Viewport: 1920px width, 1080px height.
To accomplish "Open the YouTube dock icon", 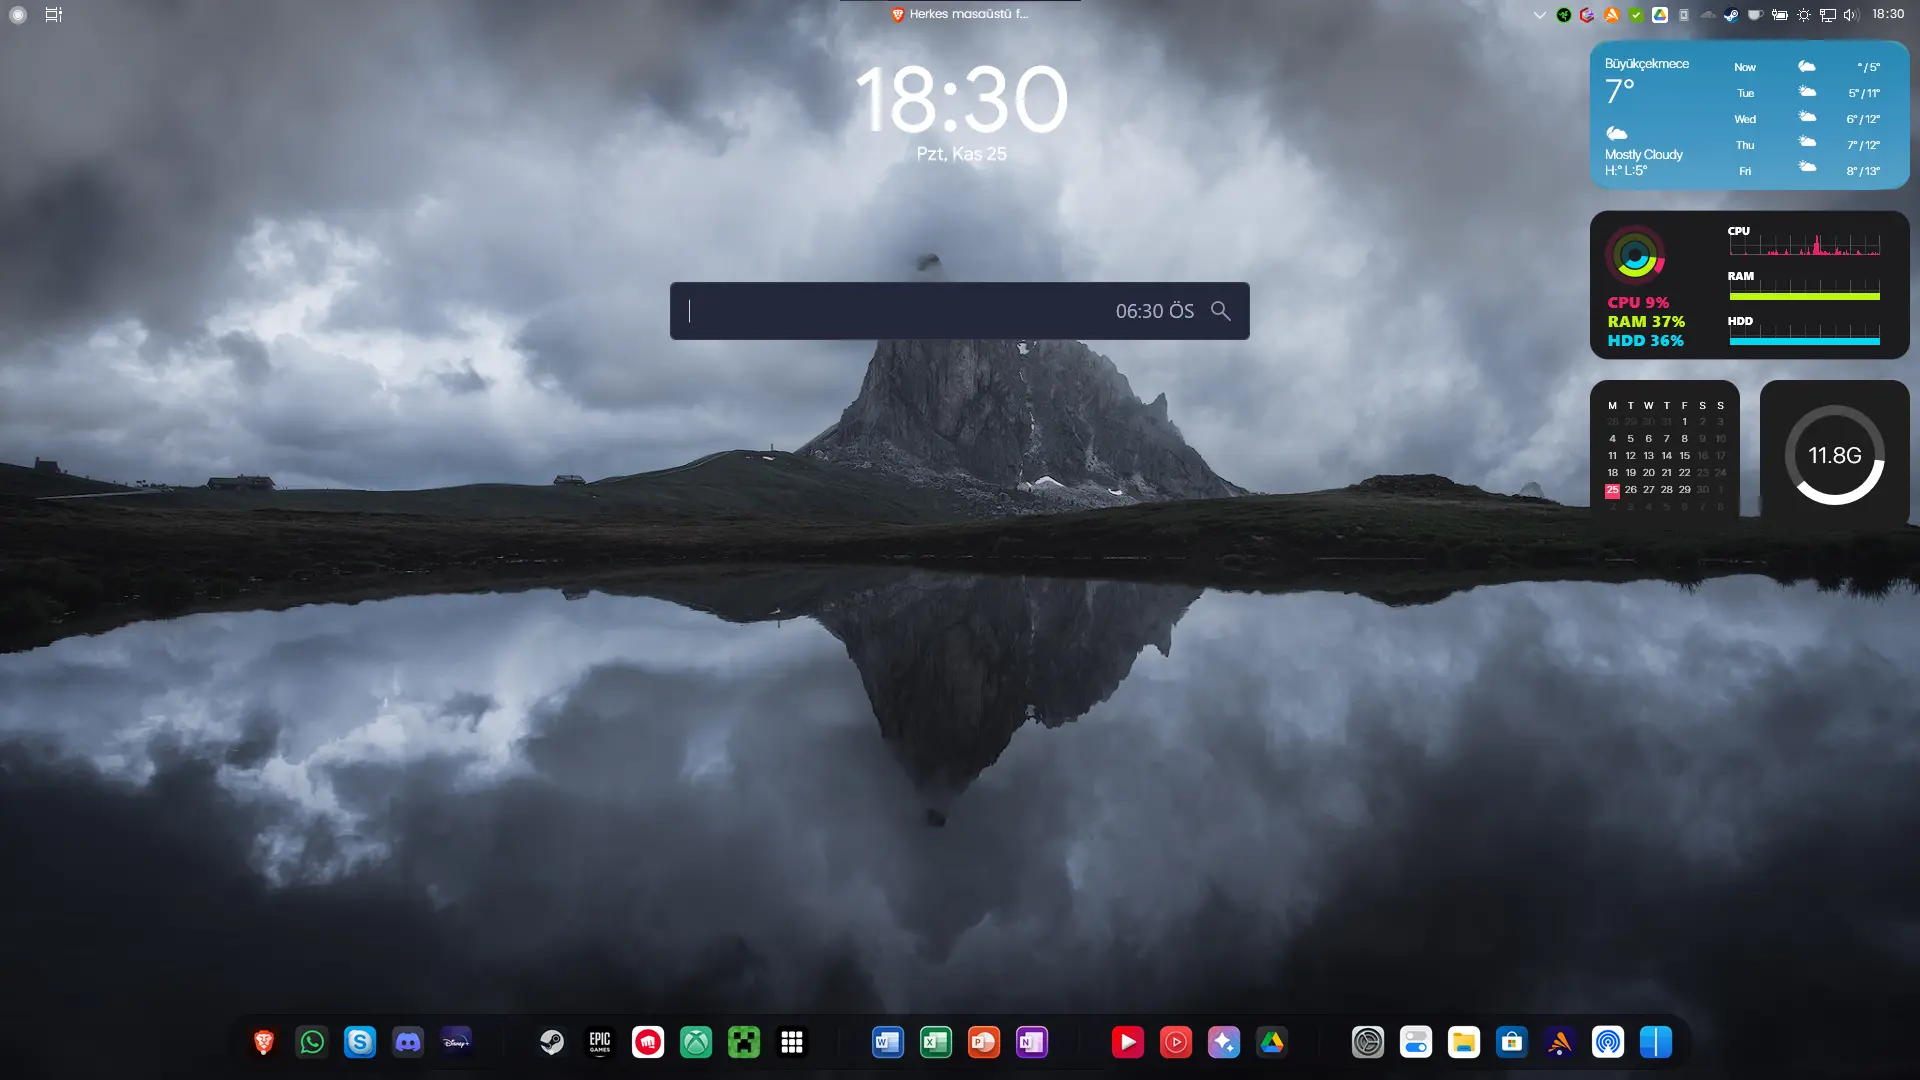I will click(1128, 1042).
